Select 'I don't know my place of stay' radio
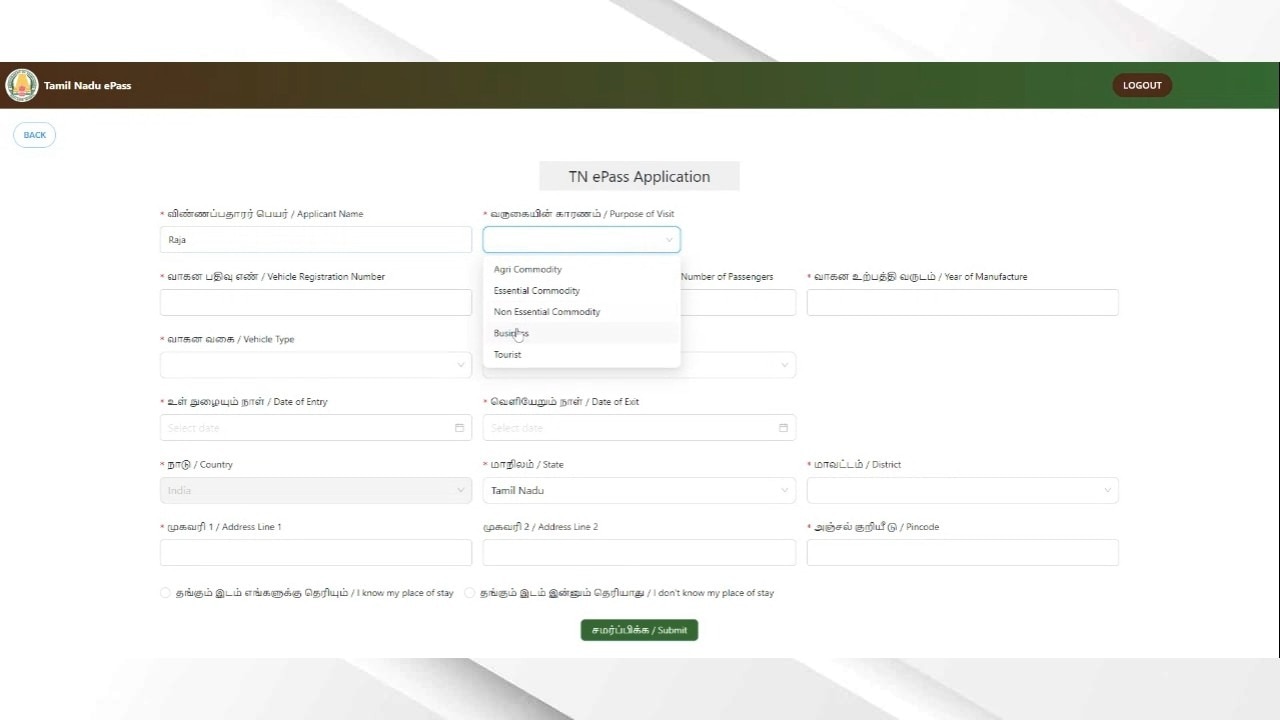This screenshot has height=720, width=1280. [x=469, y=593]
